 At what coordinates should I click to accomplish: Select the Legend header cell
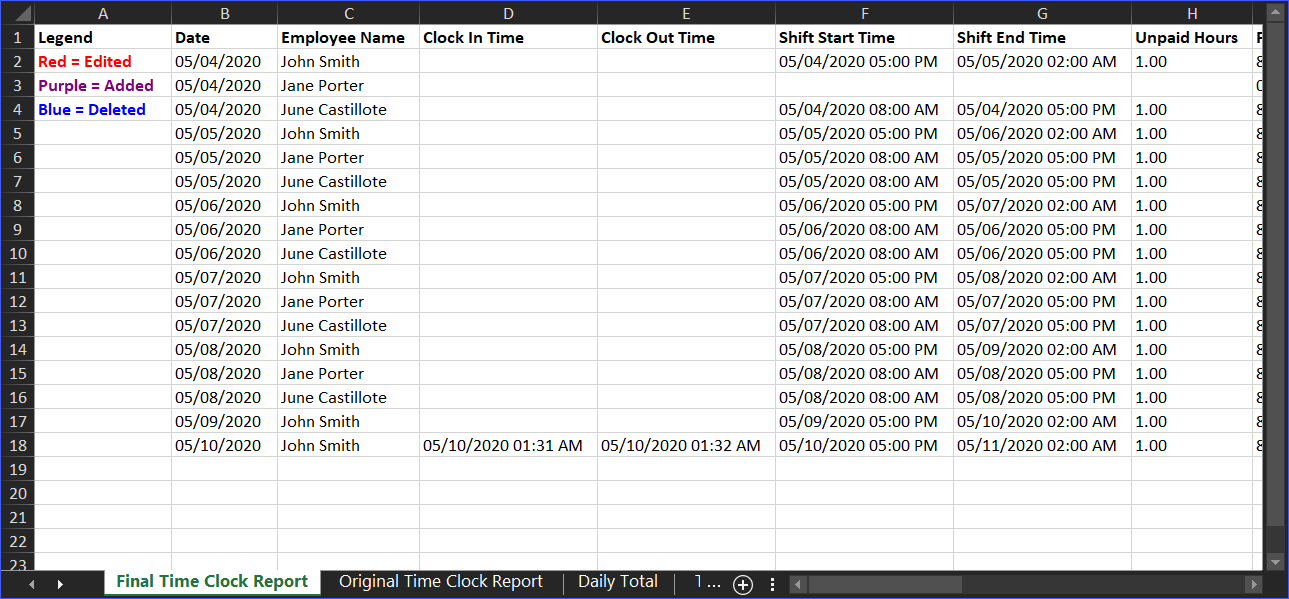tap(103, 38)
